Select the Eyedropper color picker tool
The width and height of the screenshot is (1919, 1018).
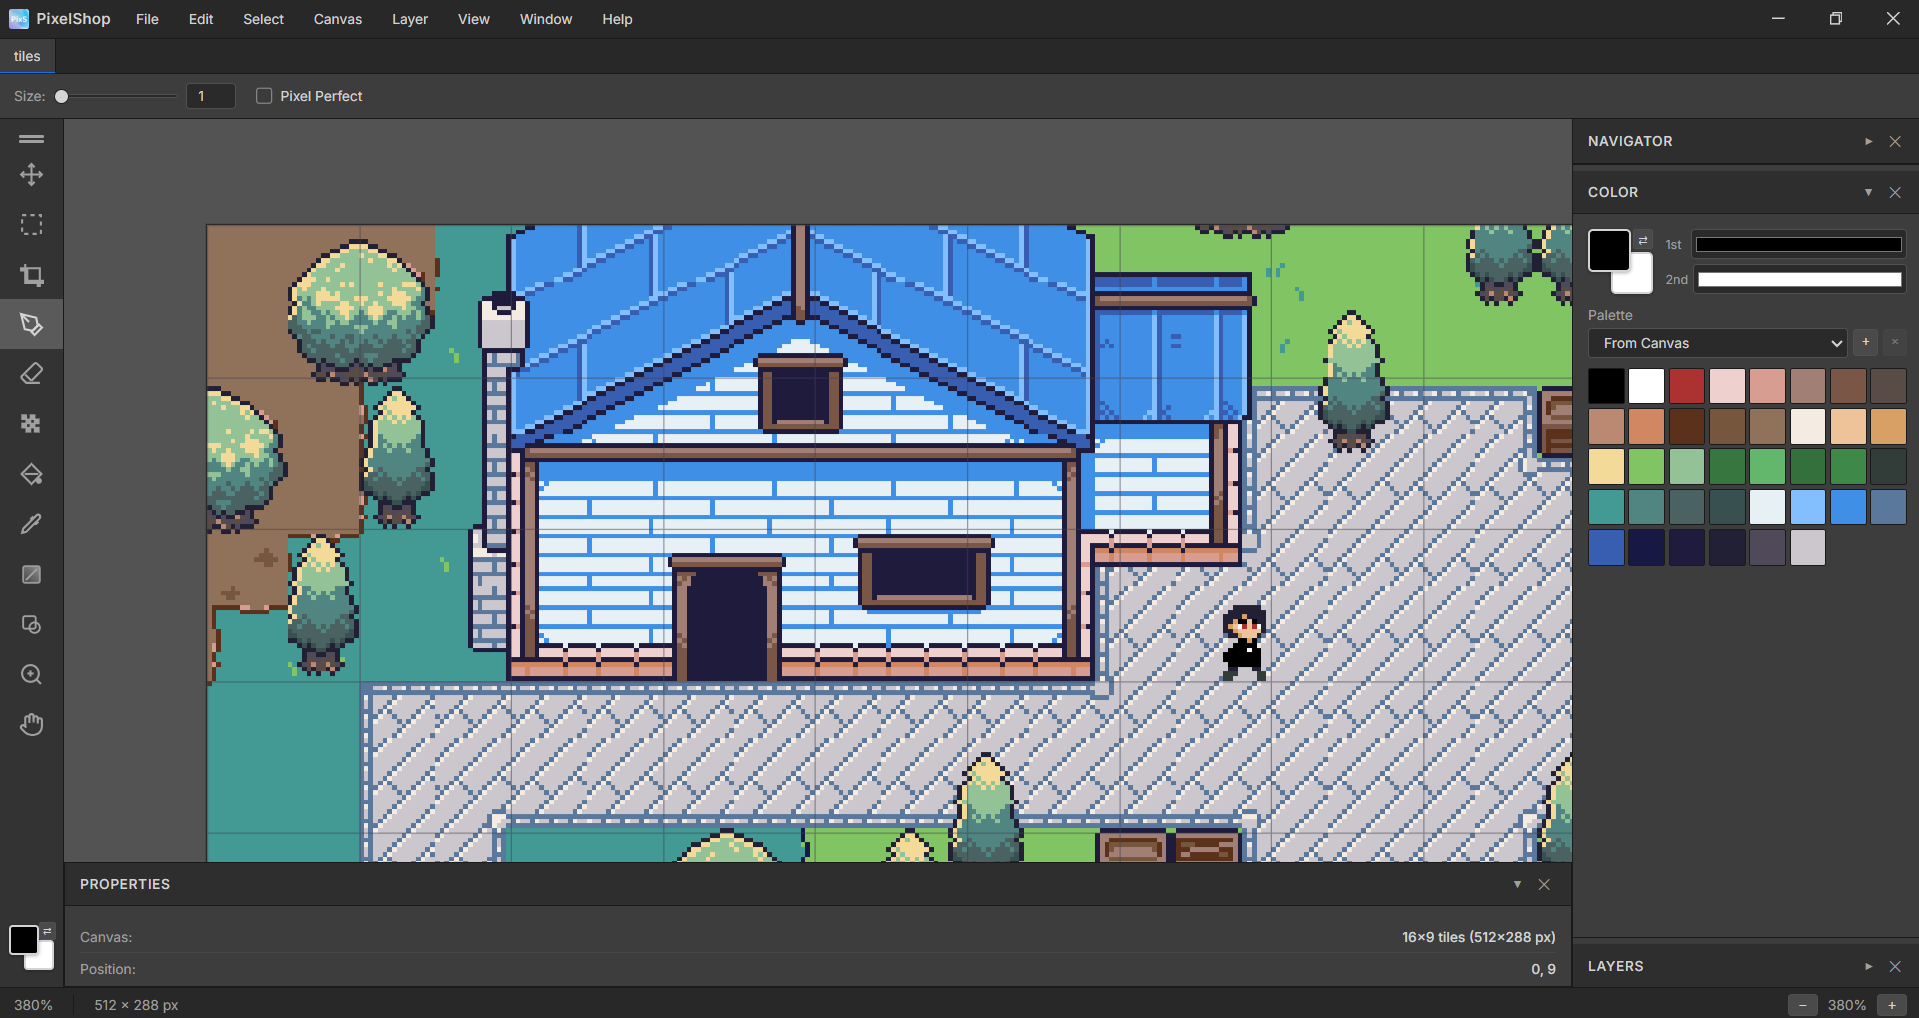tap(31, 525)
